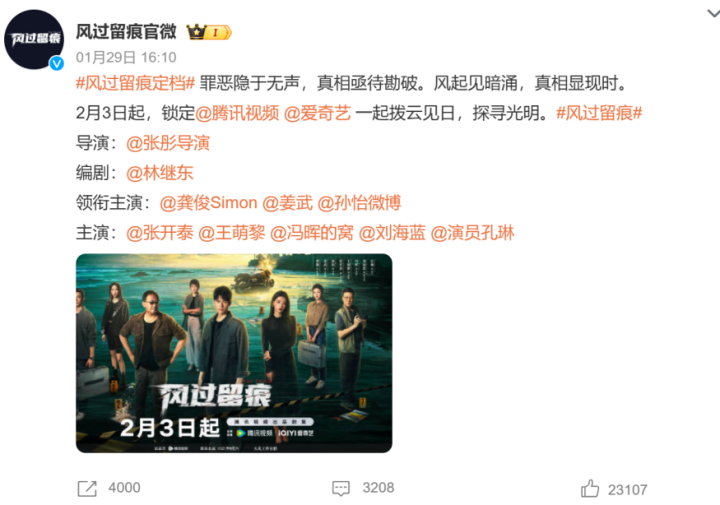Open @龚俊Simon profile mention

click(x=208, y=203)
